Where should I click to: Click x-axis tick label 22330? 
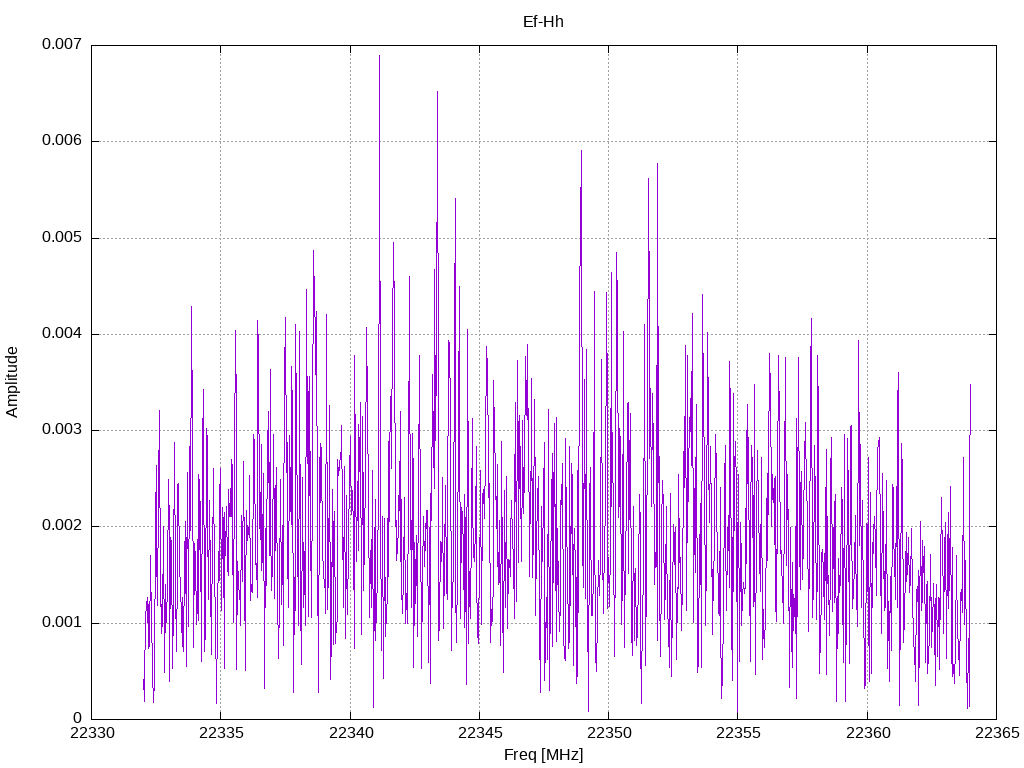(92, 733)
